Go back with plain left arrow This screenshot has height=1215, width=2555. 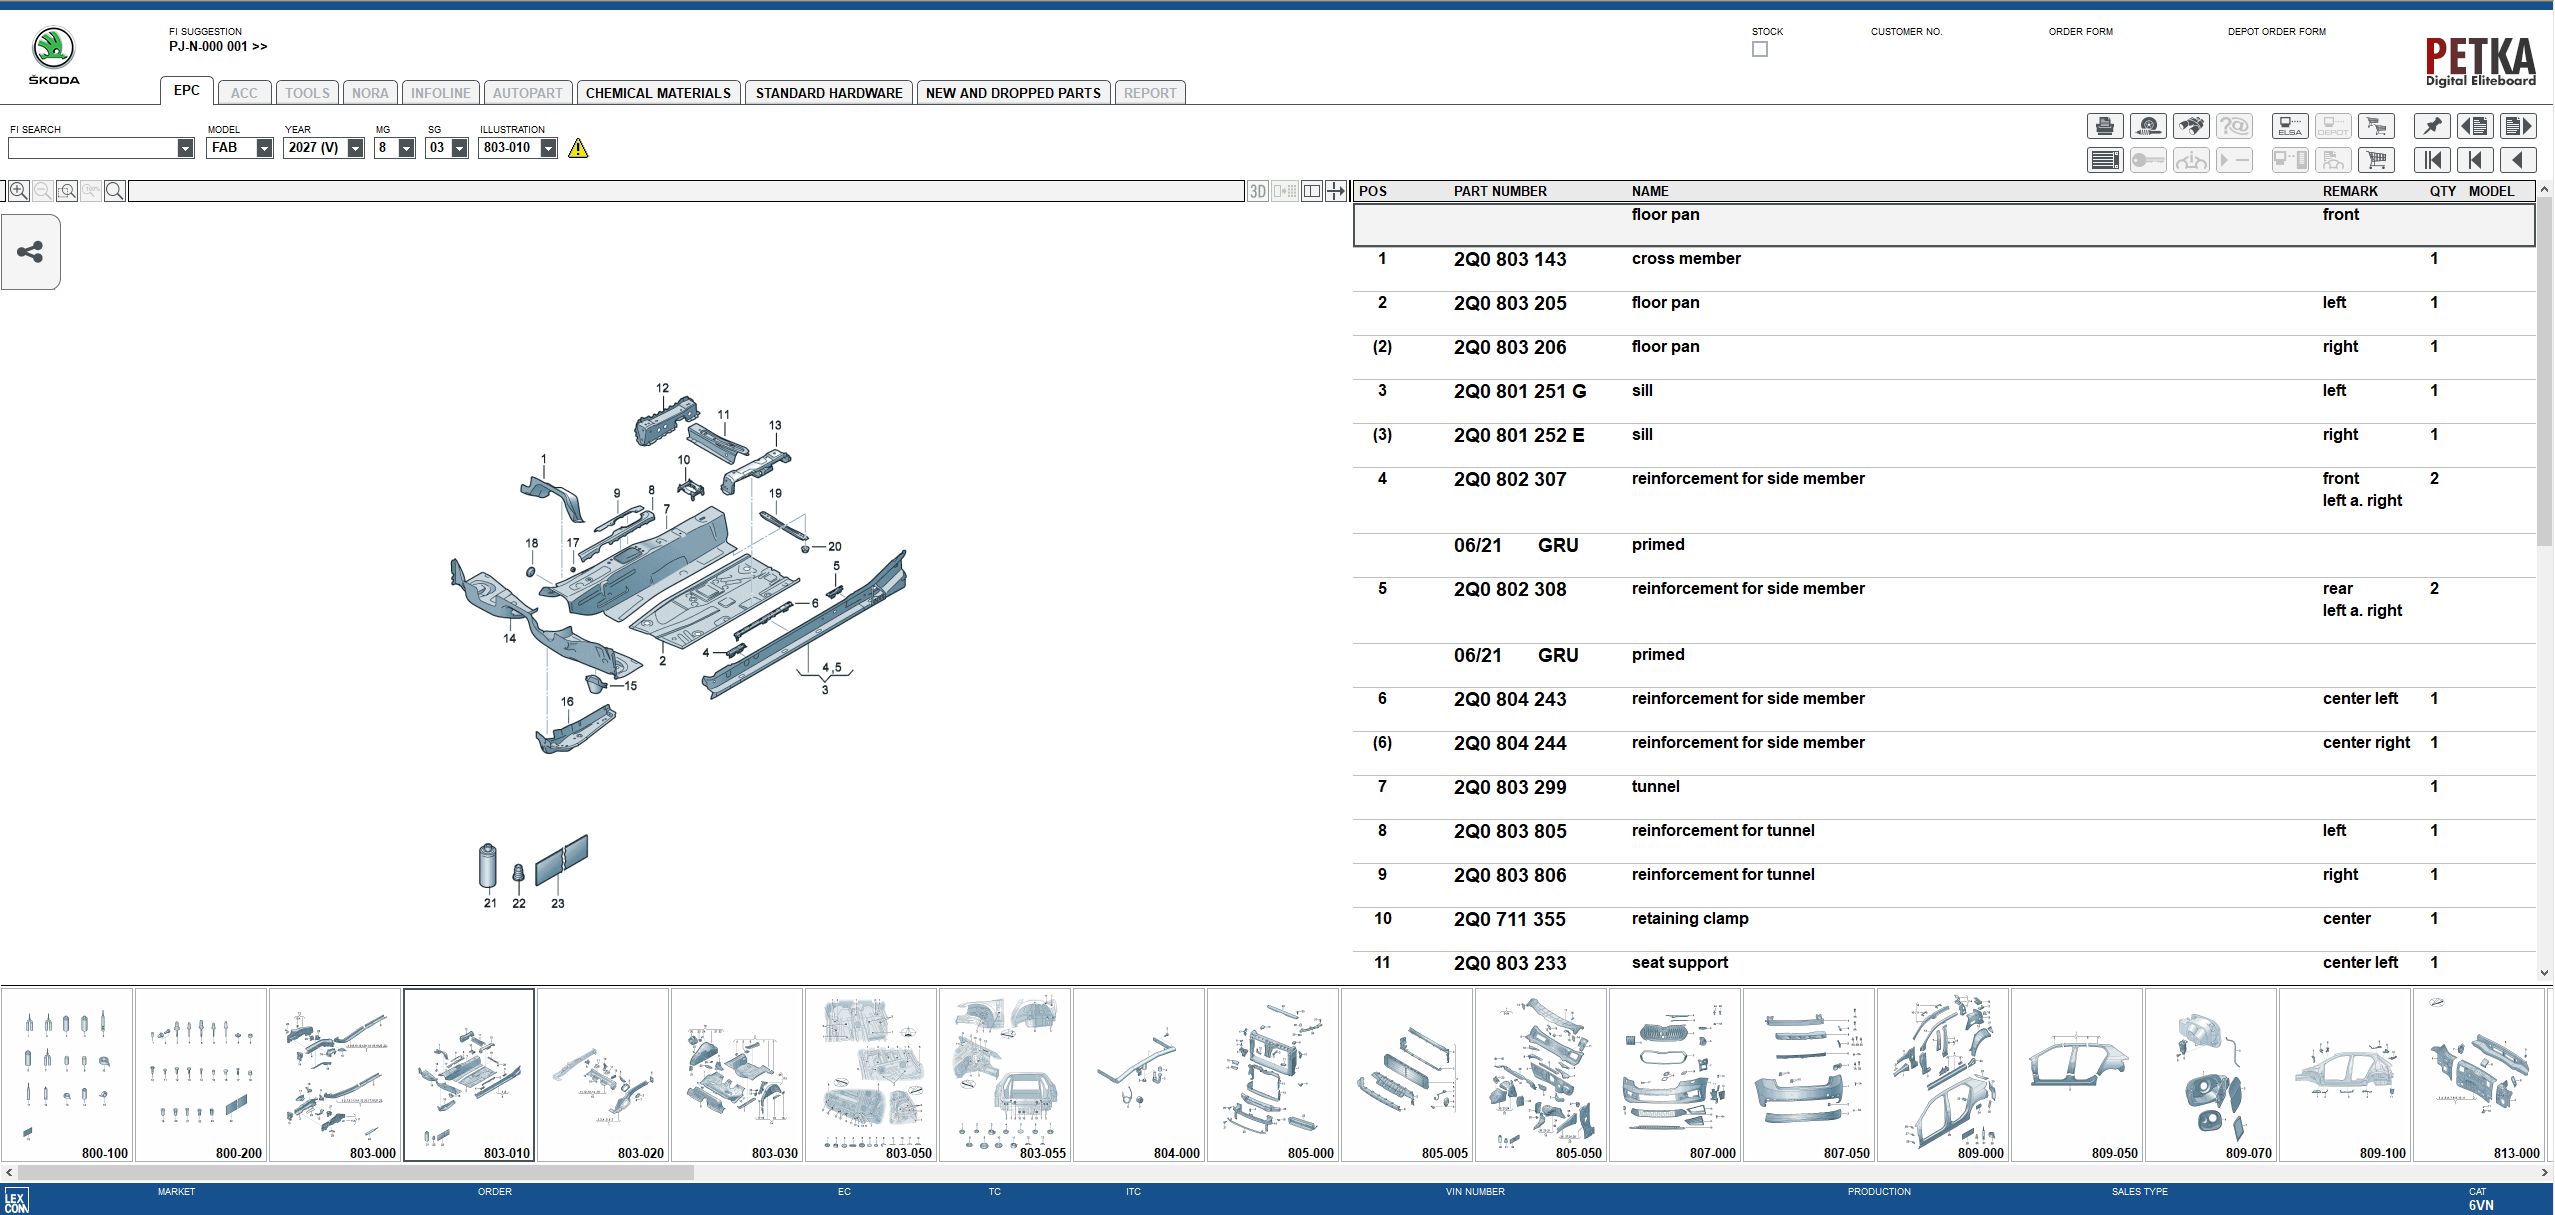2517,160
